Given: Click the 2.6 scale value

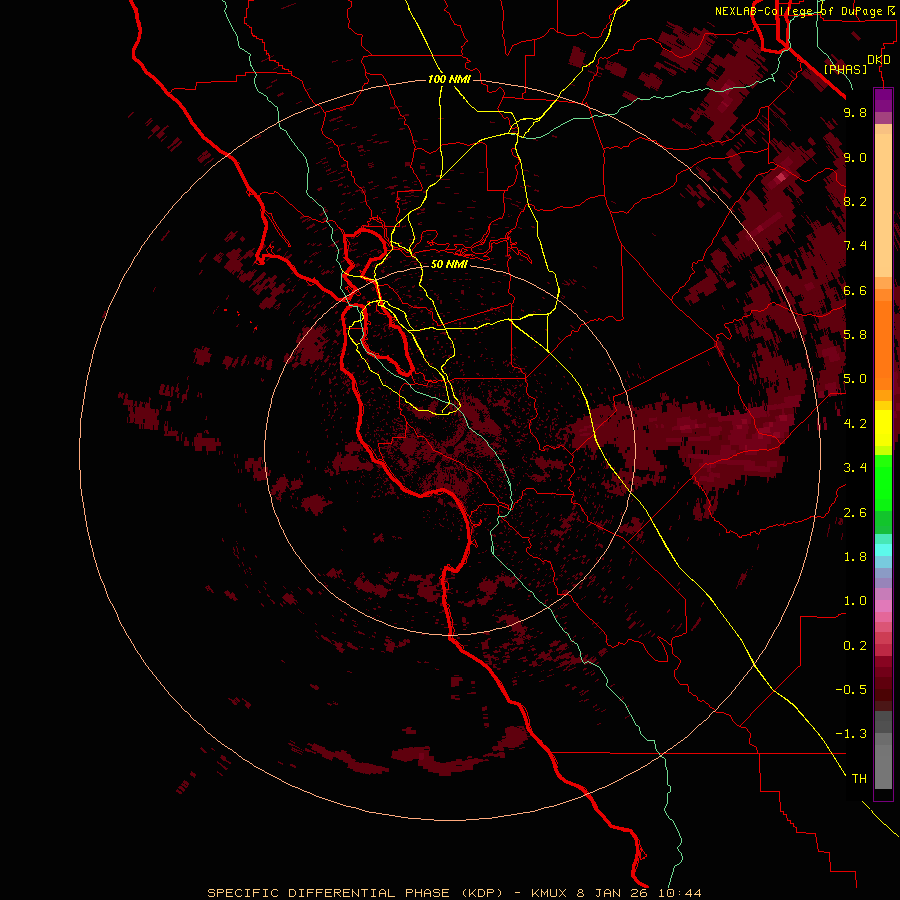Looking at the screenshot, I should (x=855, y=513).
